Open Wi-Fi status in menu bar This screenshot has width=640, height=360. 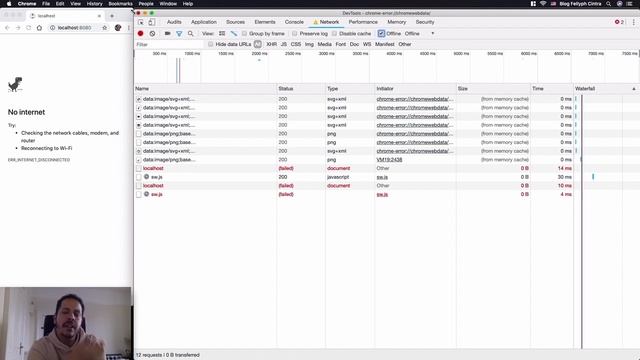tap(543, 4)
